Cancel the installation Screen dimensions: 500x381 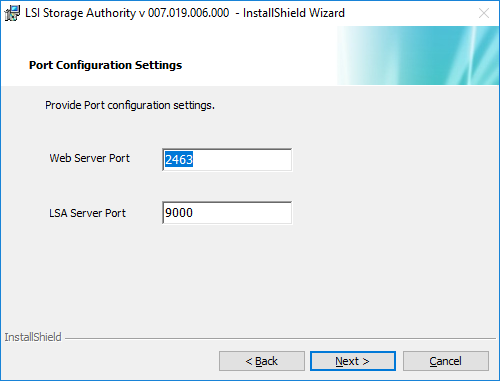(x=446, y=361)
